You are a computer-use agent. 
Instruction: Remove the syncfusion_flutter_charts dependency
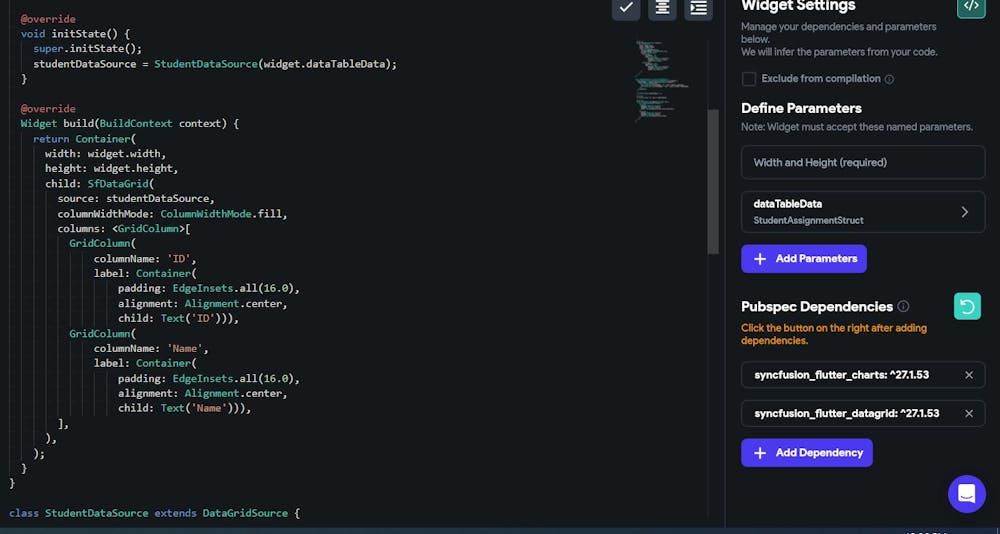point(969,375)
